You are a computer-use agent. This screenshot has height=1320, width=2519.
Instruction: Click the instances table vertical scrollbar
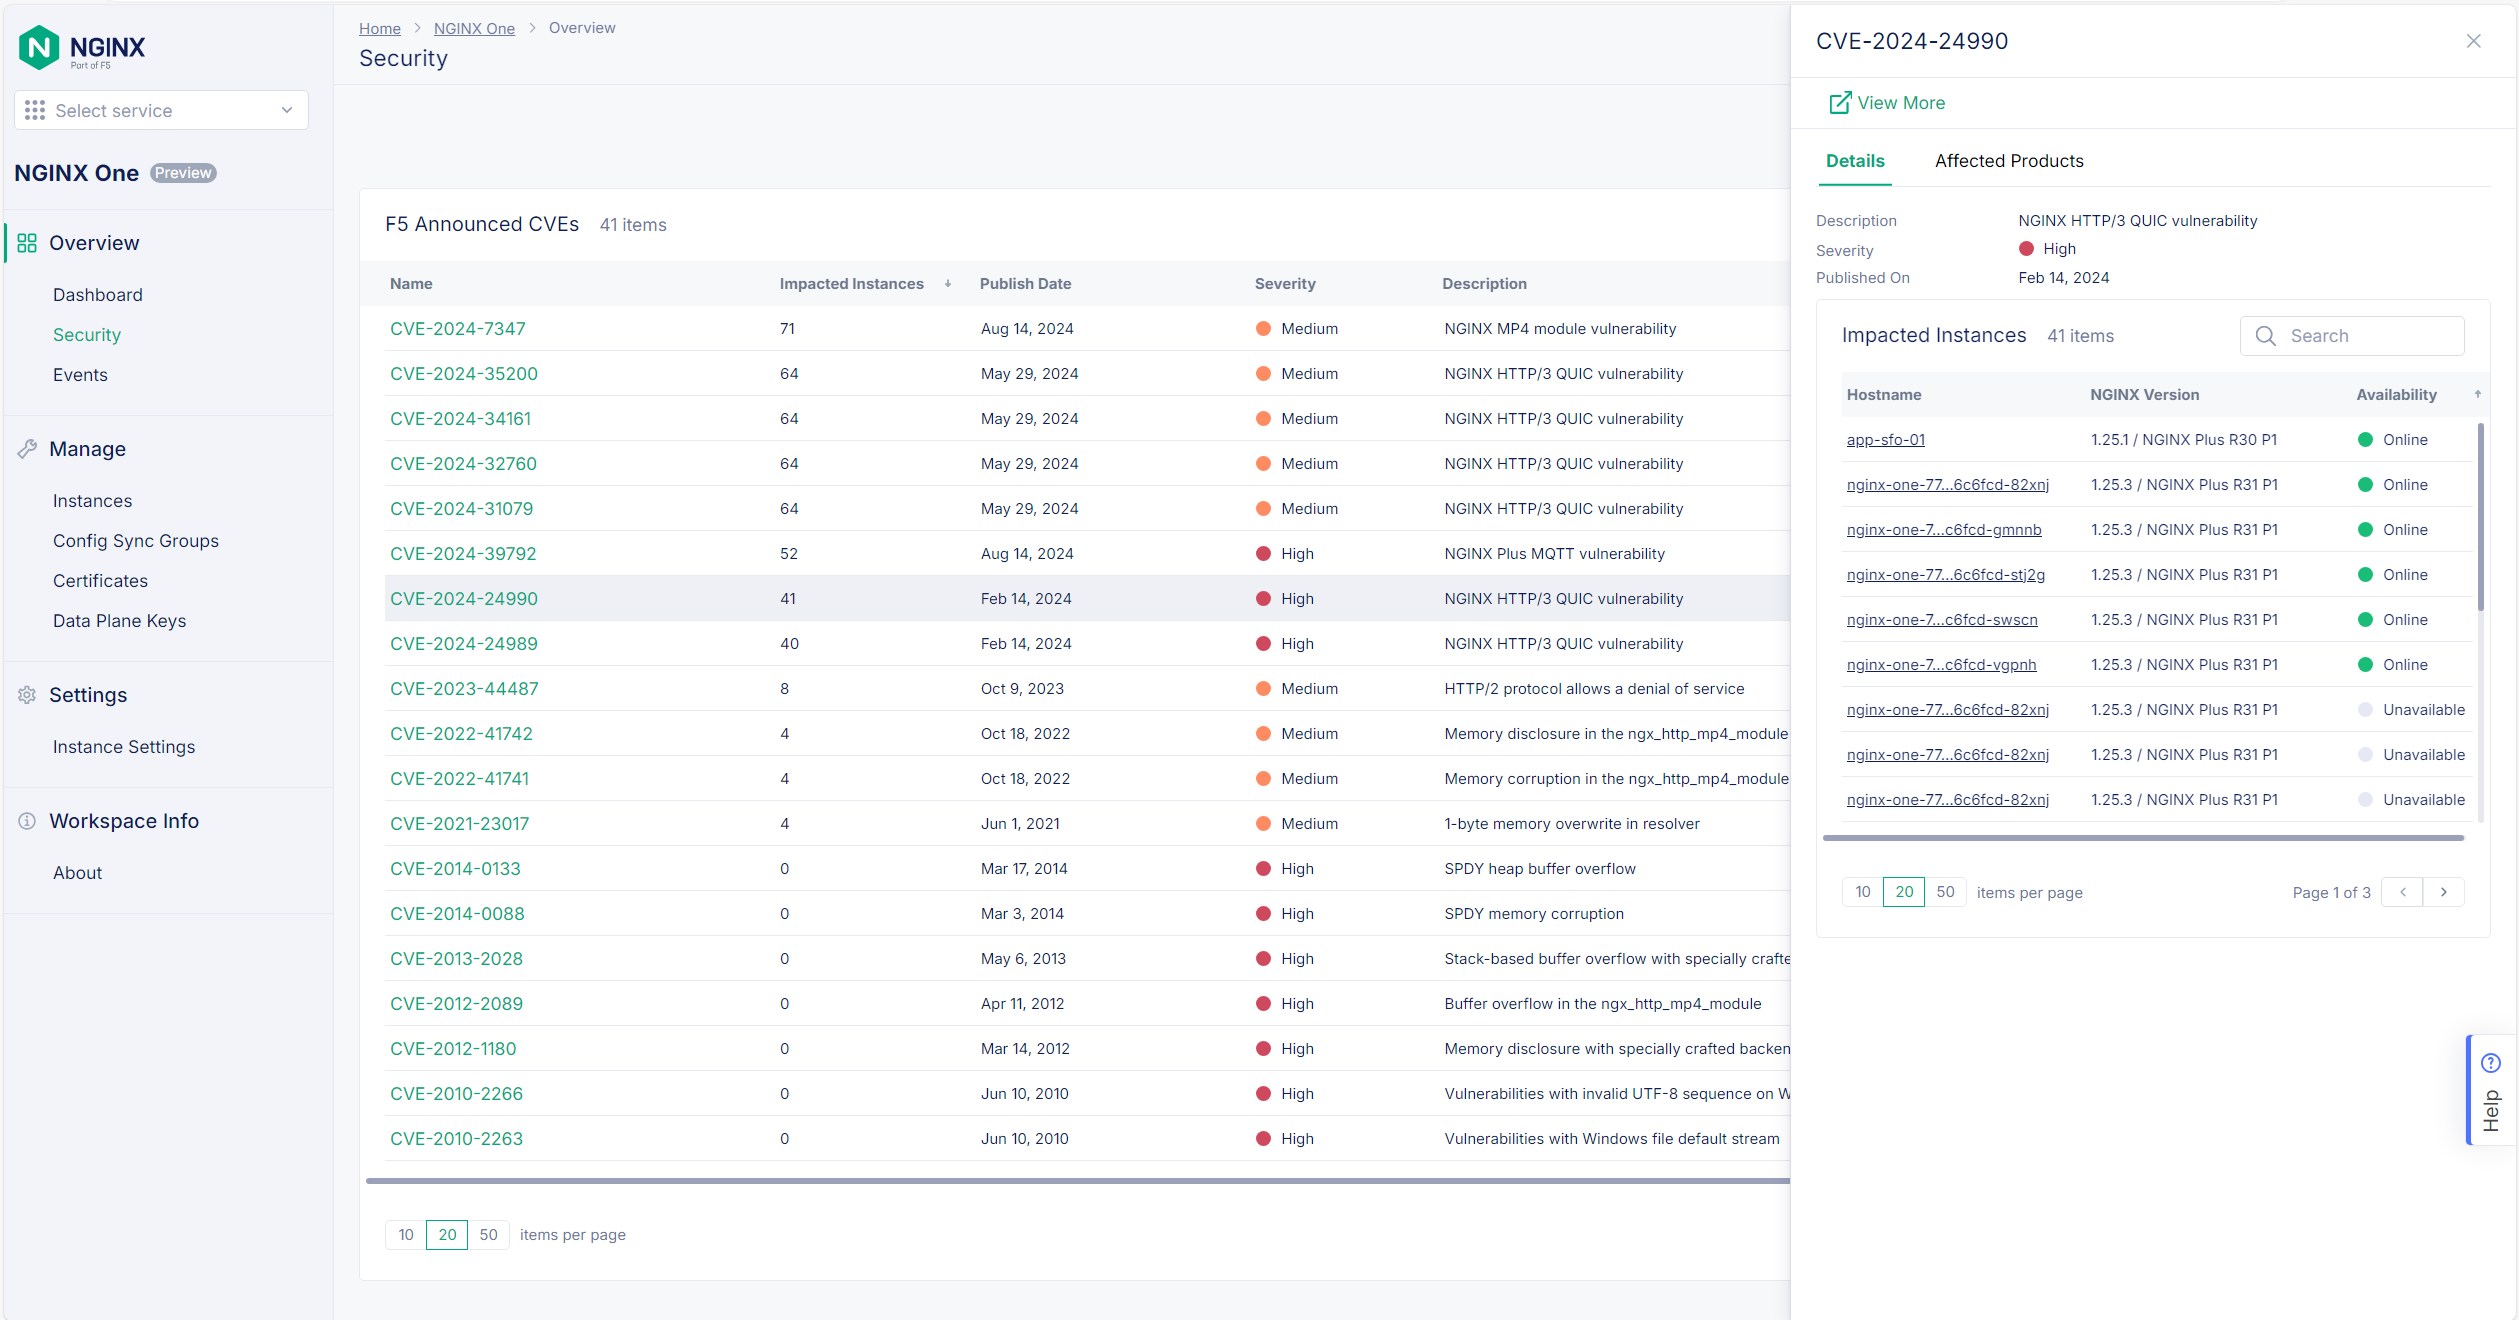(x=2480, y=517)
